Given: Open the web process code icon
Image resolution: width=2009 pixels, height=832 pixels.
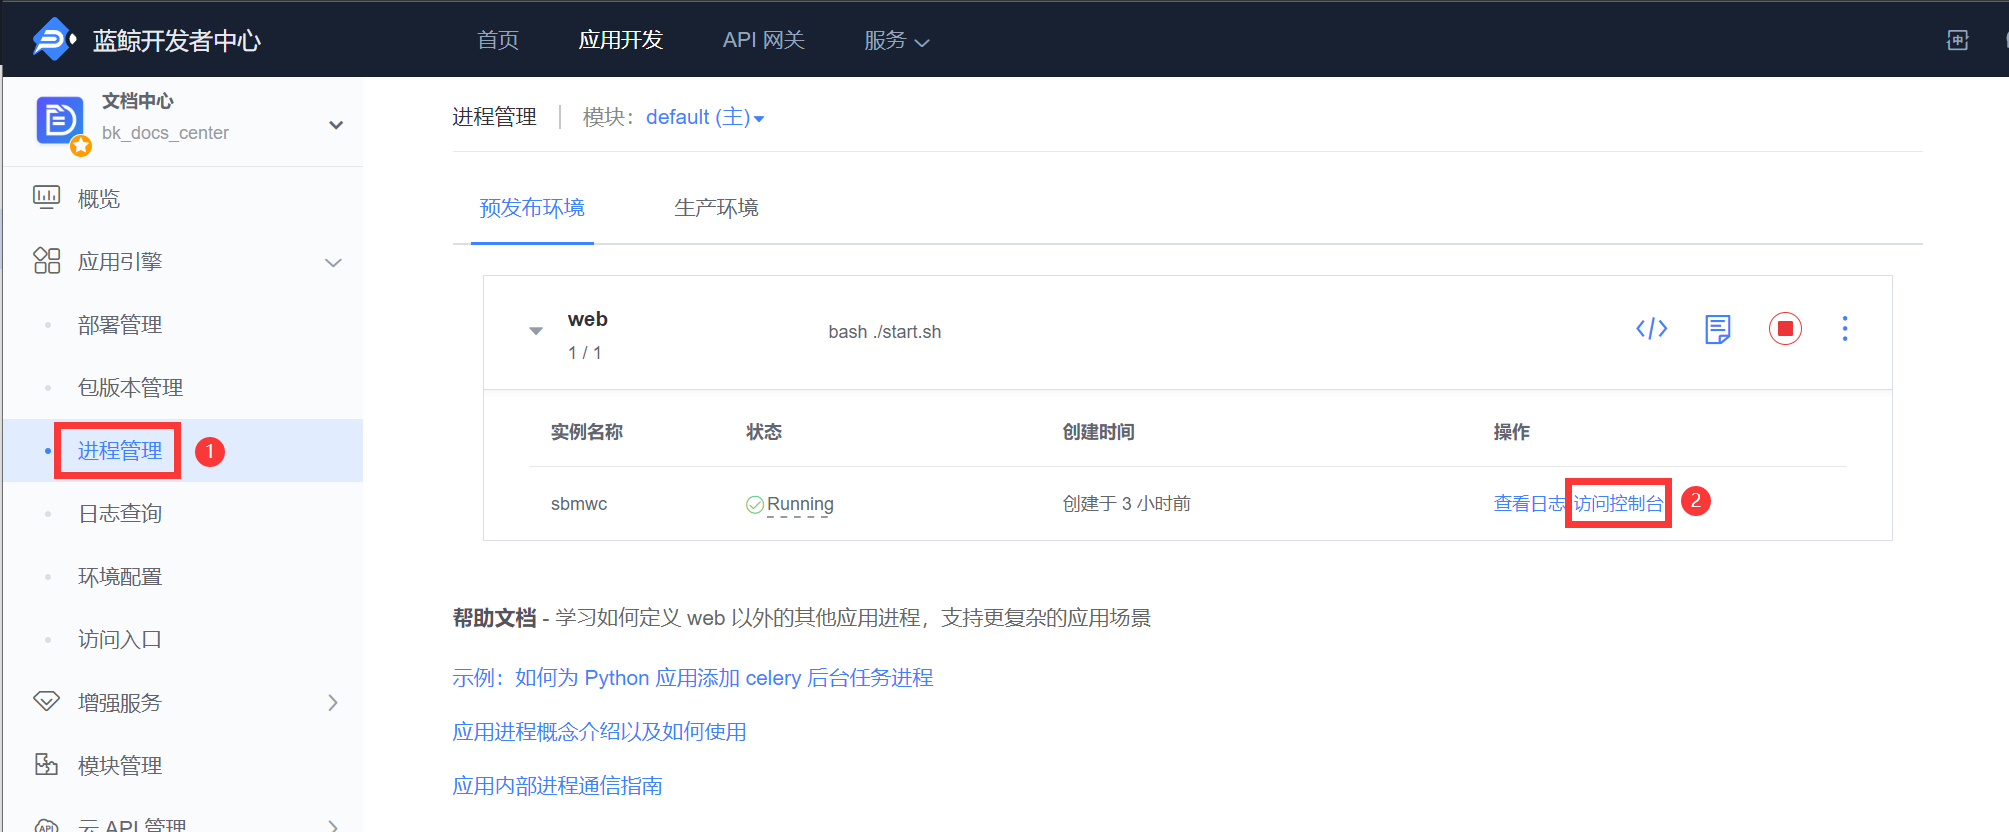Looking at the screenshot, I should pos(1651,328).
